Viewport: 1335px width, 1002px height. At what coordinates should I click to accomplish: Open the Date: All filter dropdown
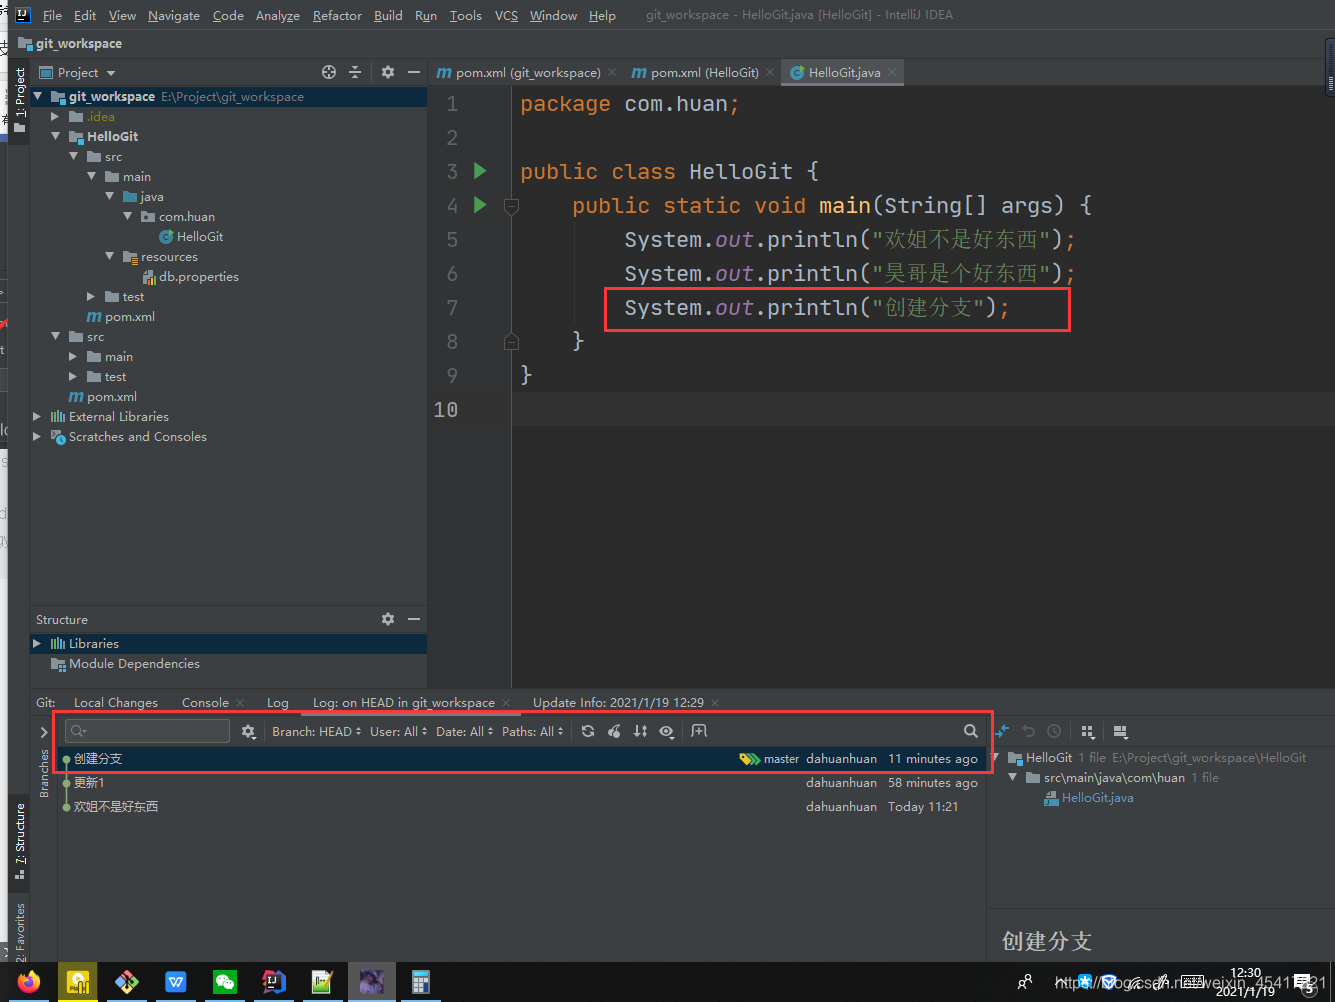tap(465, 731)
